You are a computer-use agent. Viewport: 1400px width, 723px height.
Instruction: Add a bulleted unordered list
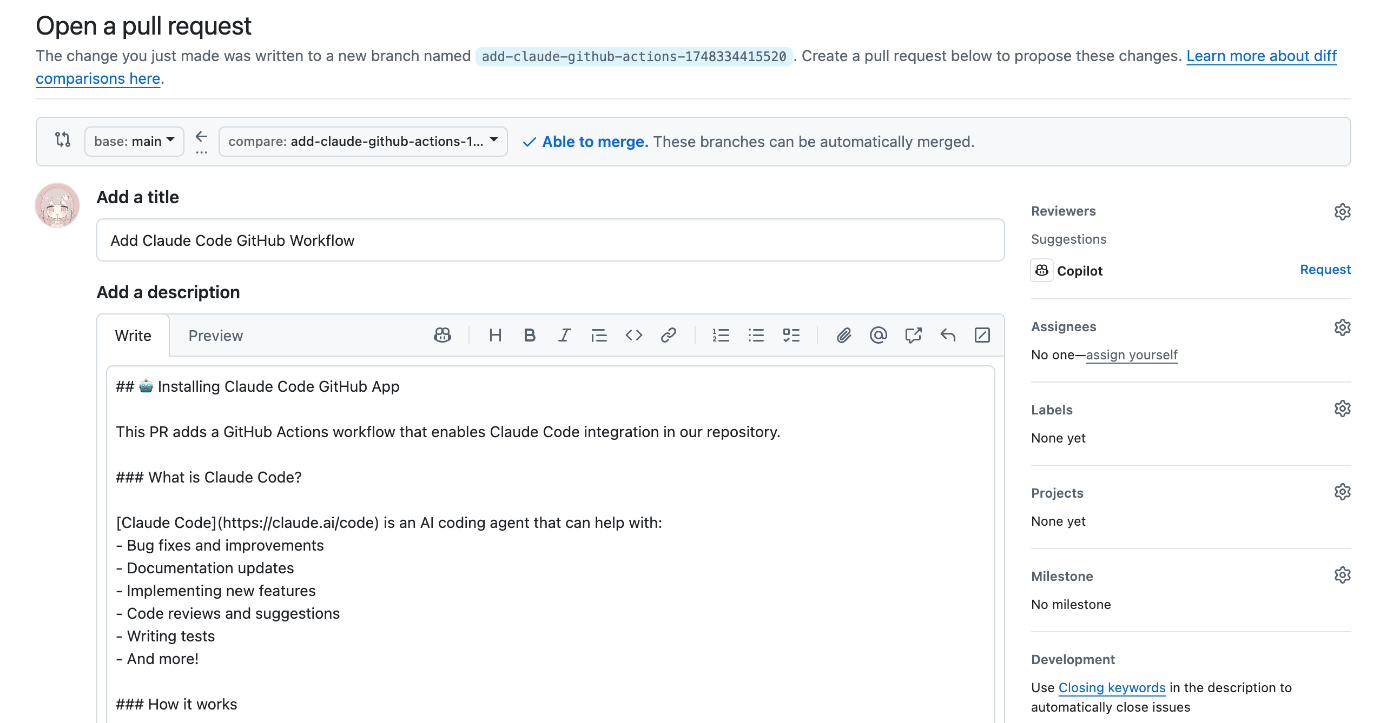[756, 336]
